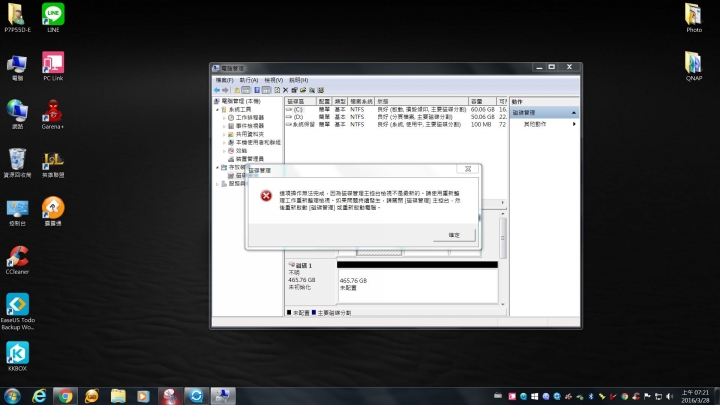The image size is (720, 405).
Task: Click the Up one level folder toolbar icon
Action: (x=236, y=90)
